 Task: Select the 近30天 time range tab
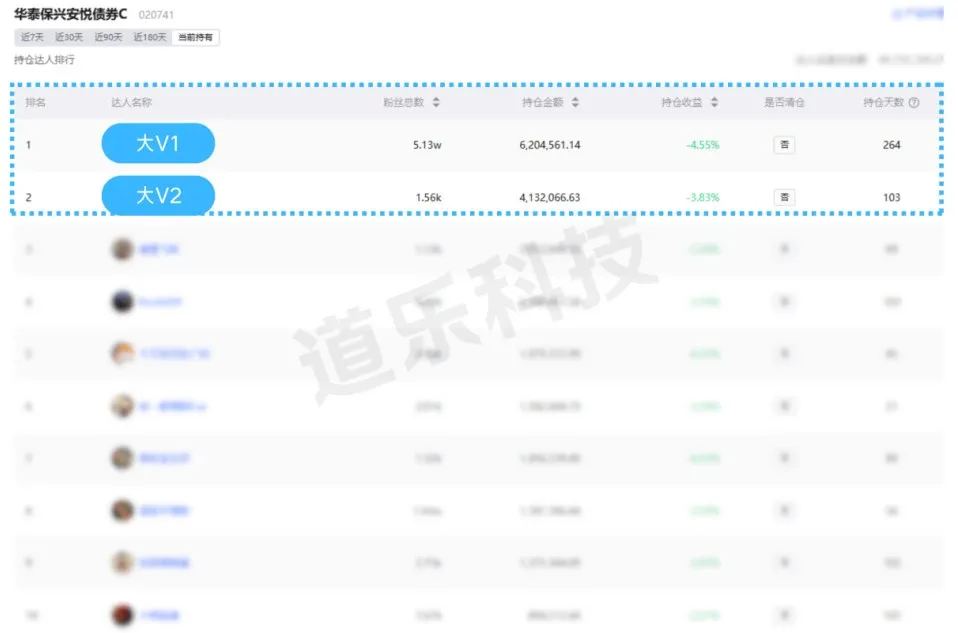coord(69,38)
